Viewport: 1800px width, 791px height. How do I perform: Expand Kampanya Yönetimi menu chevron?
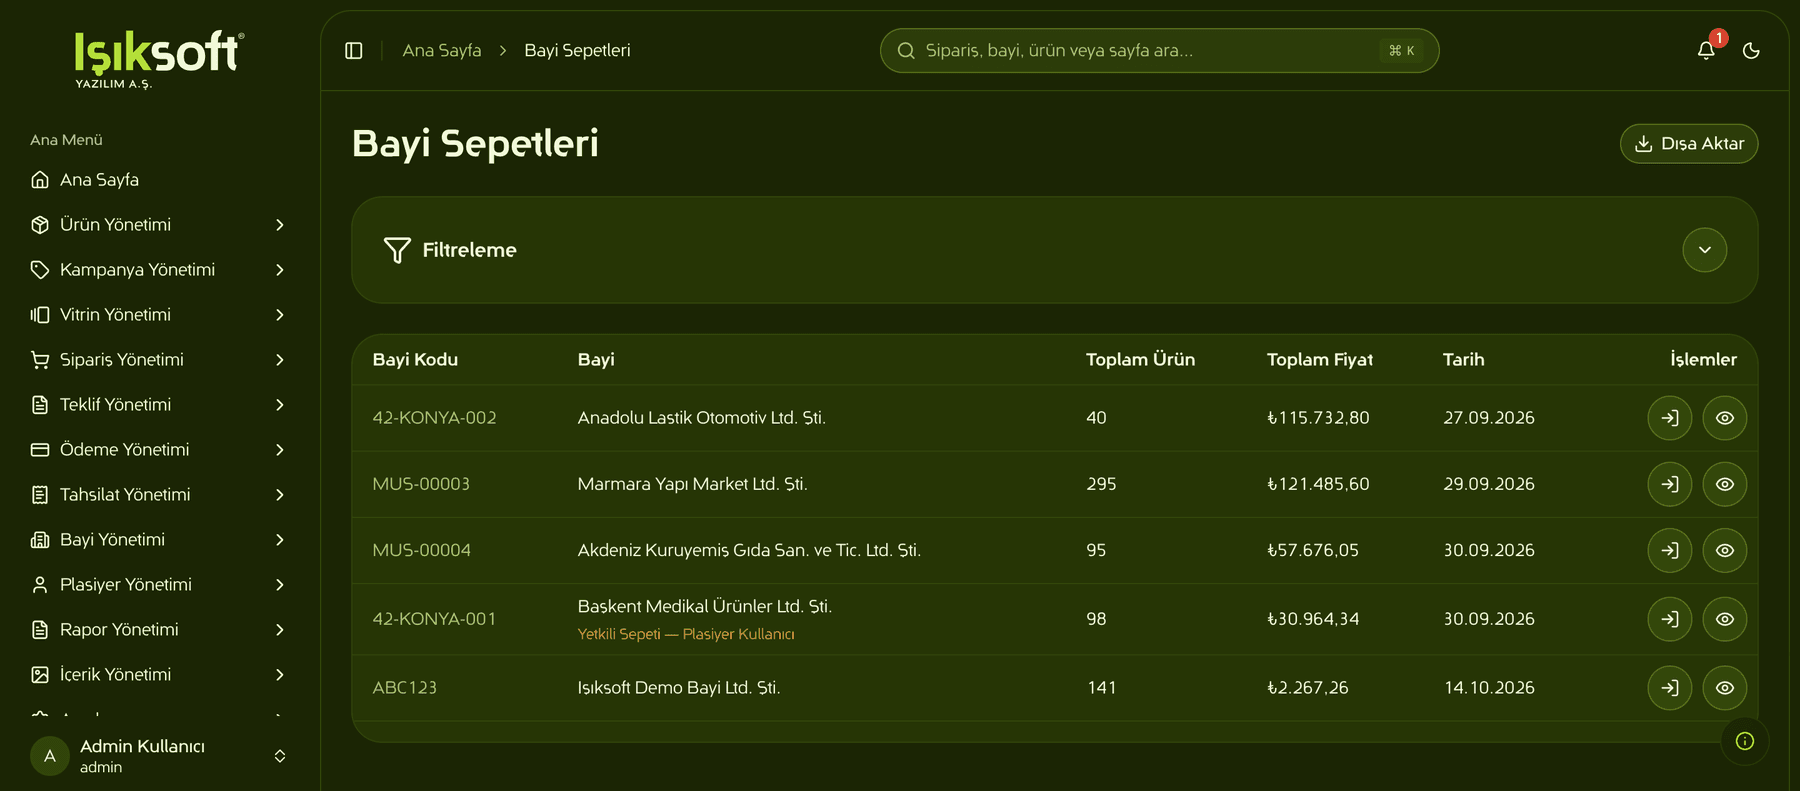pyautogui.click(x=280, y=270)
